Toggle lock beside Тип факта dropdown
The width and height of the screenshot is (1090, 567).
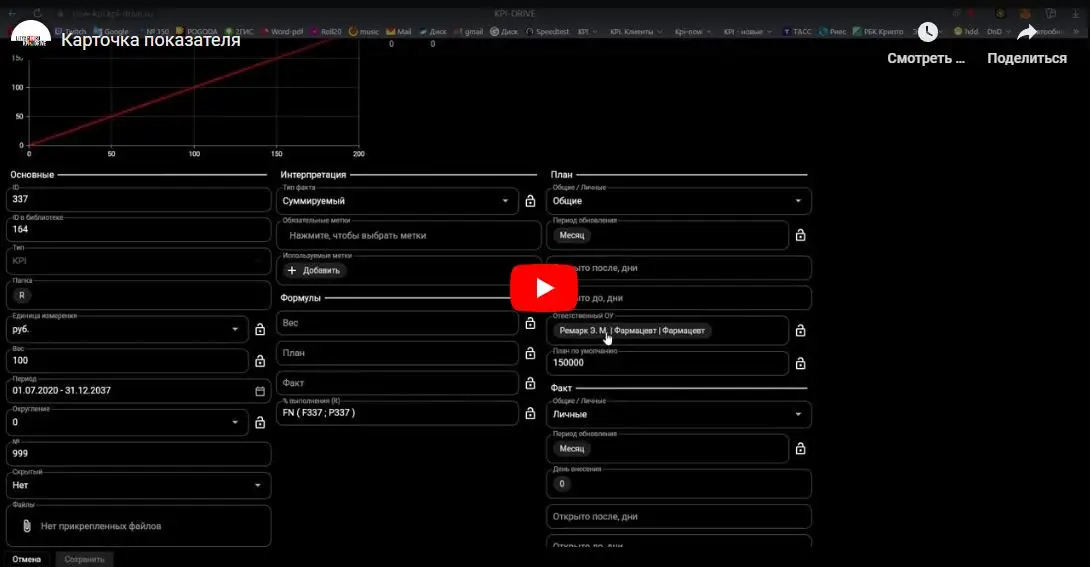click(530, 201)
